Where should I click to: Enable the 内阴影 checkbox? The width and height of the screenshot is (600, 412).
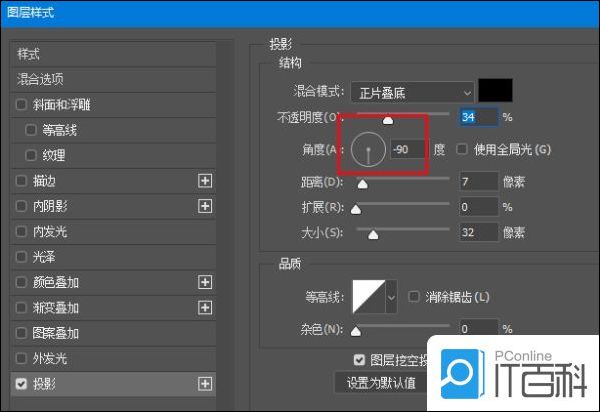click(21, 206)
